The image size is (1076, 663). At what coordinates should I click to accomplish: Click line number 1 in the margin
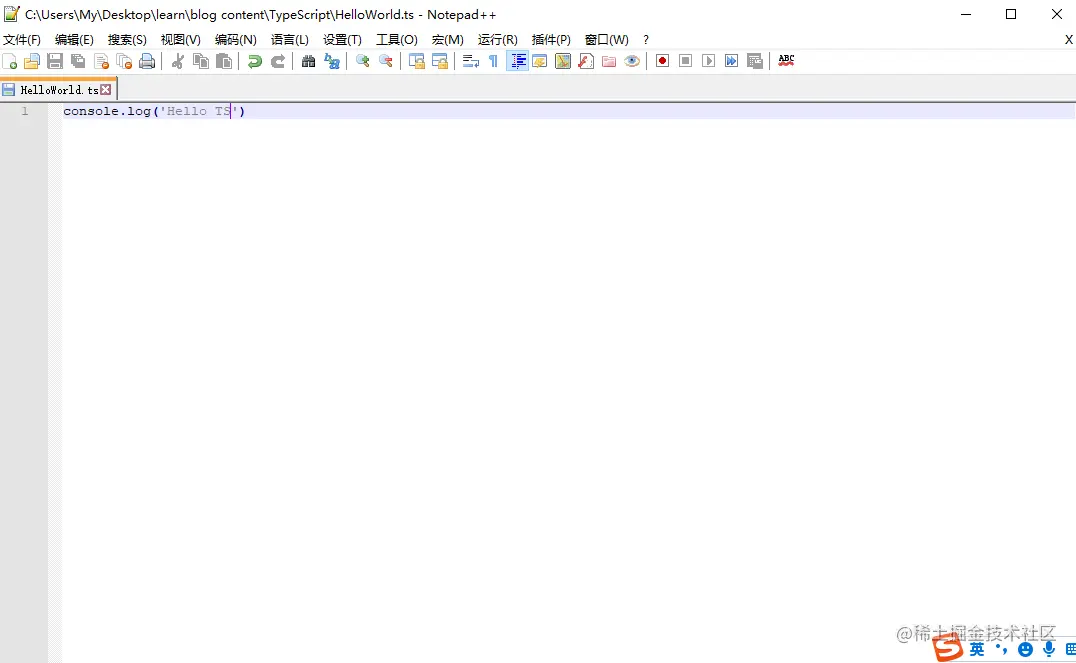click(25, 111)
